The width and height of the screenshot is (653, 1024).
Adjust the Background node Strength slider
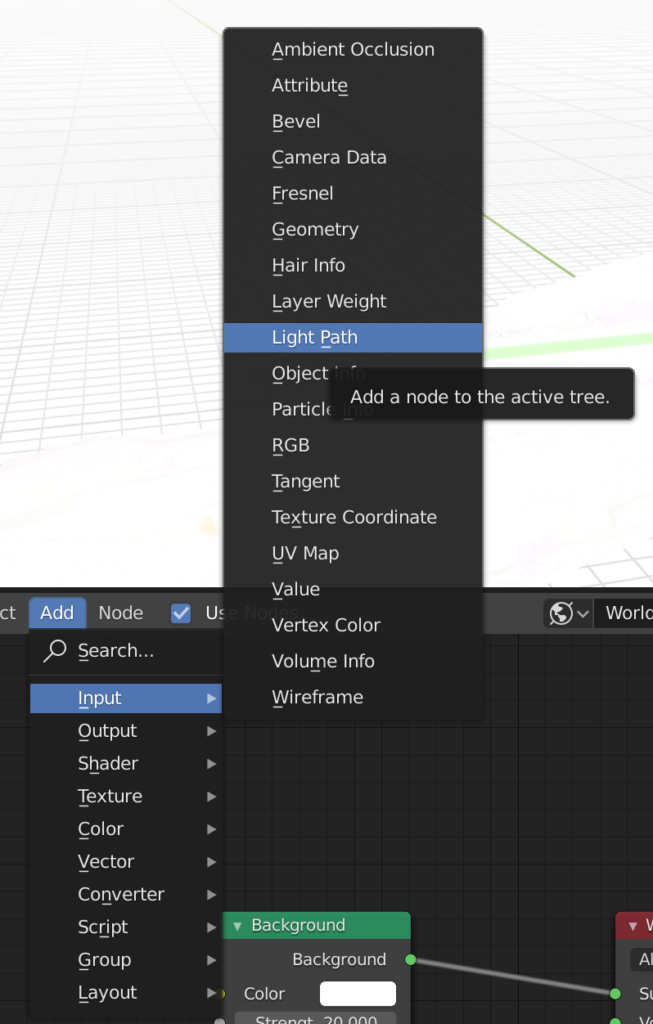(315, 1018)
